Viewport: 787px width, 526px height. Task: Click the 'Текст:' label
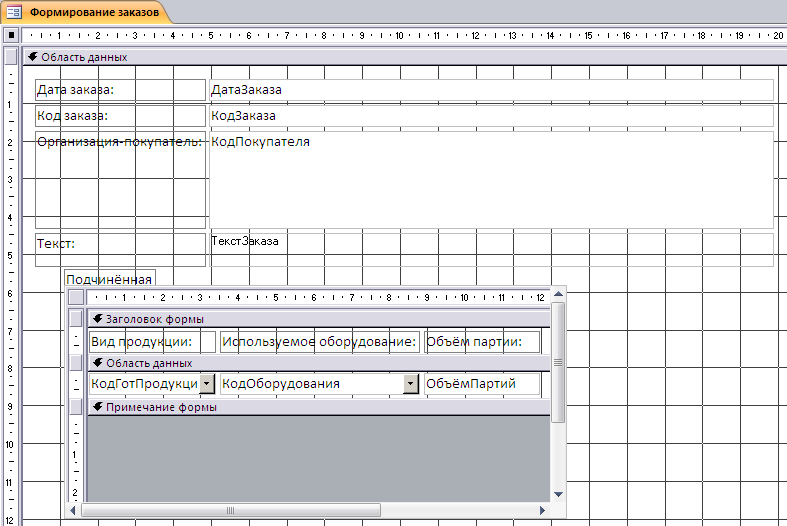coord(120,249)
